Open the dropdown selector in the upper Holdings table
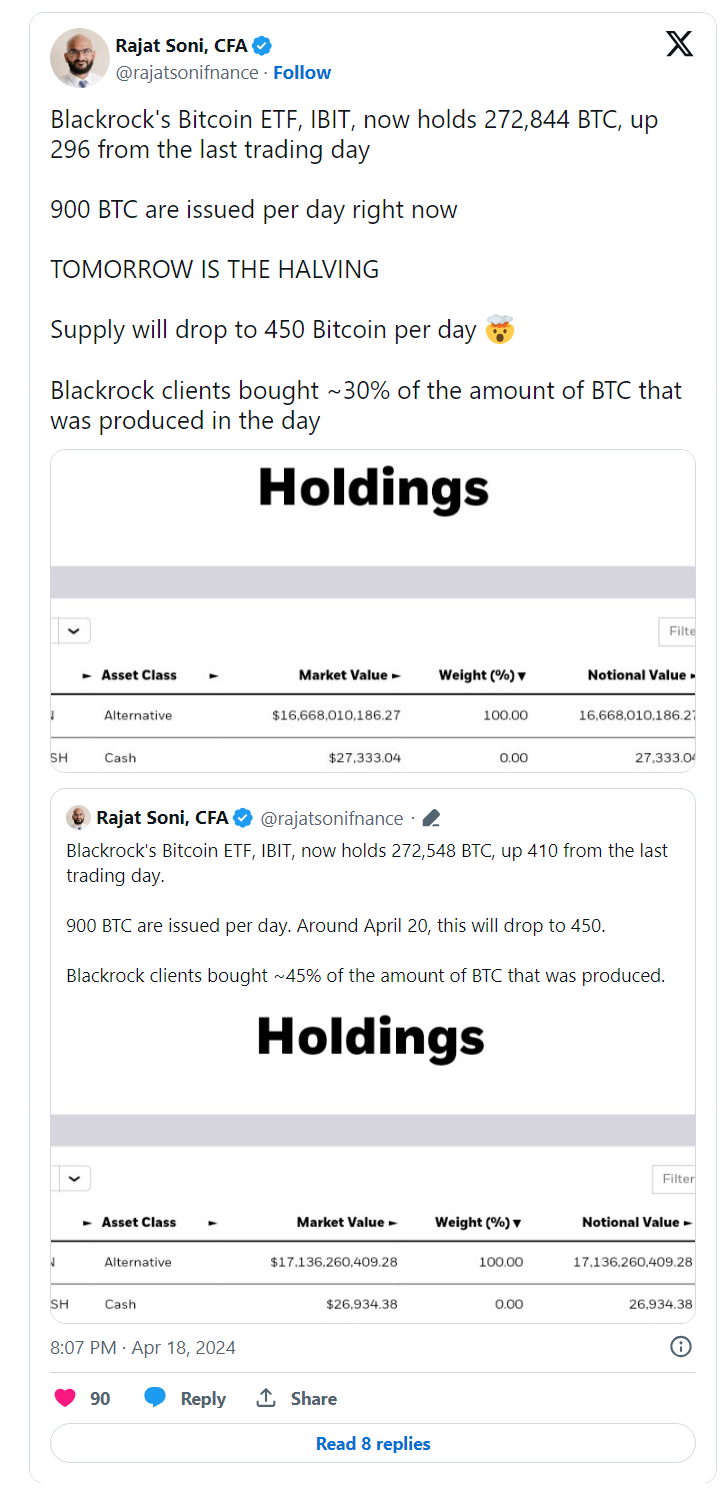 click(73, 630)
